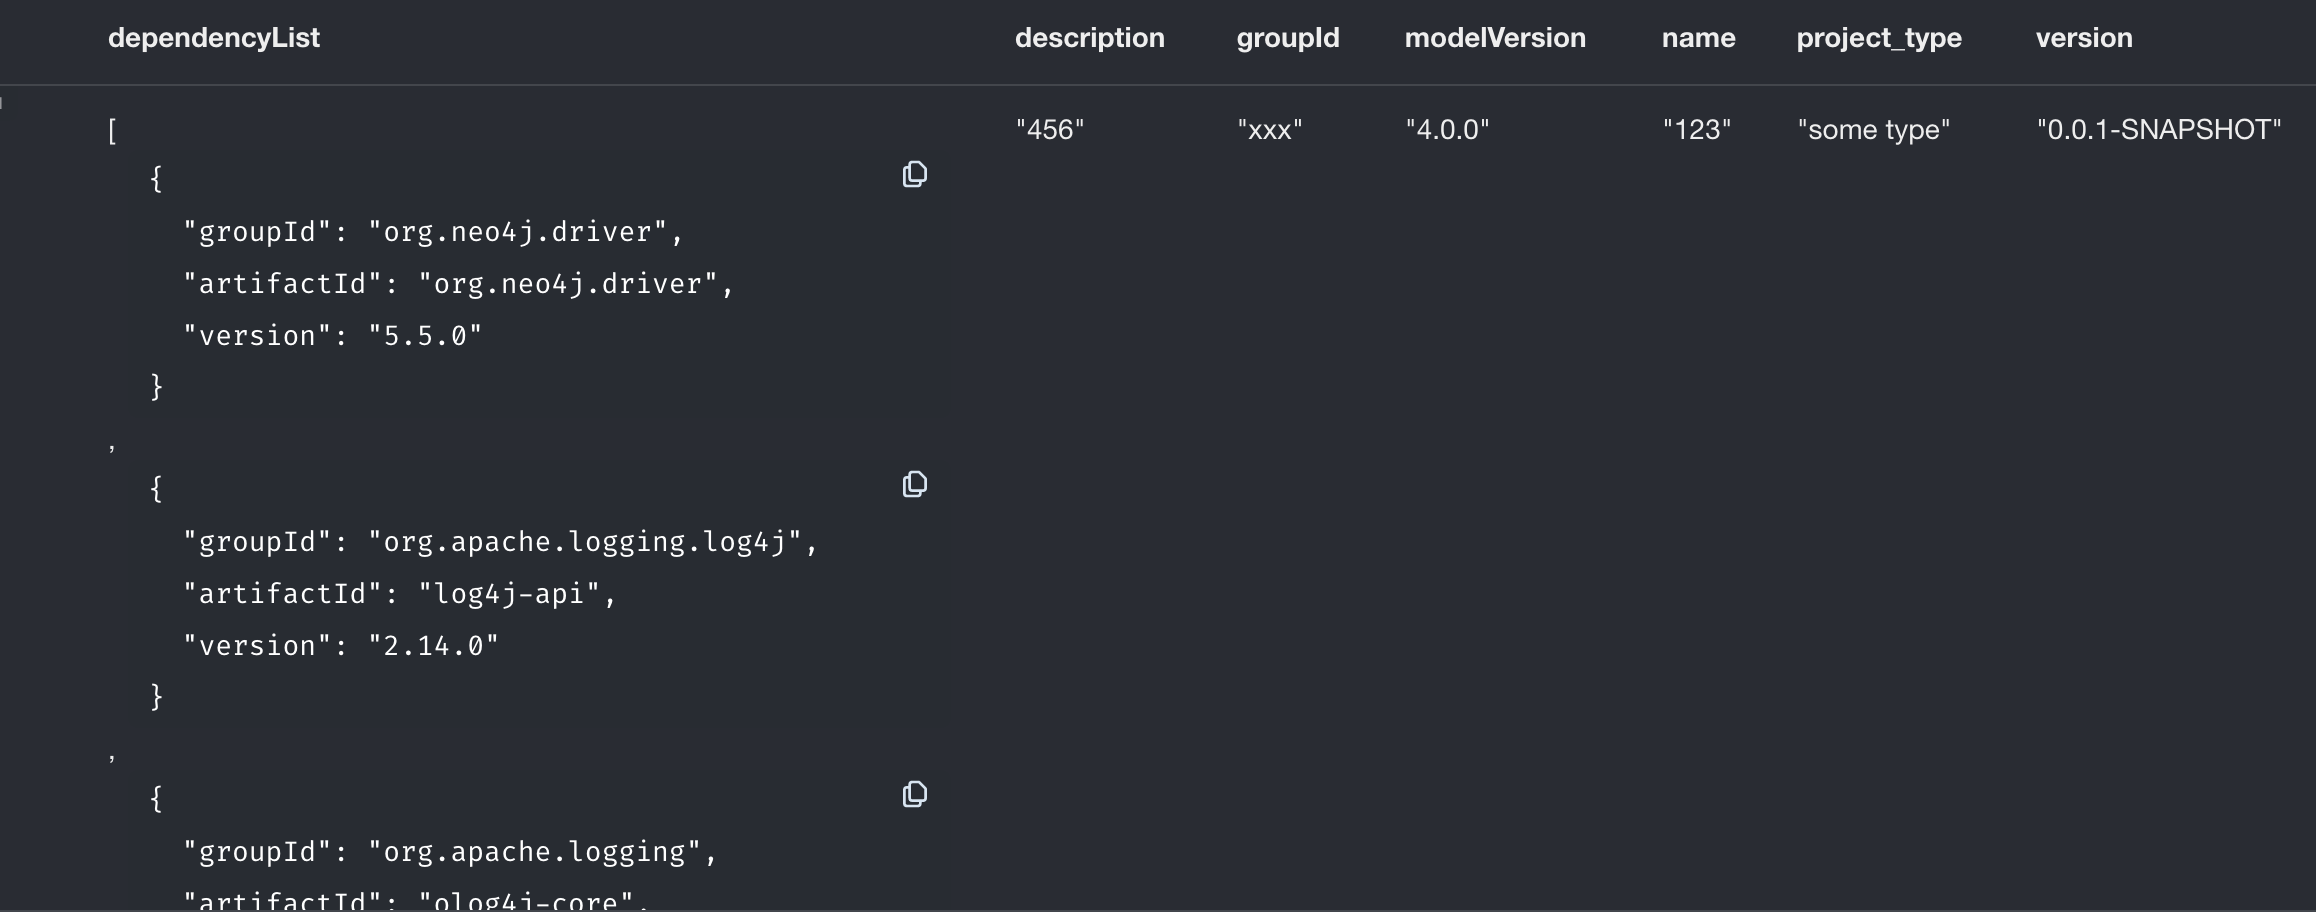Select the name column header
This screenshot has height=912, width=2316.
1699,38
